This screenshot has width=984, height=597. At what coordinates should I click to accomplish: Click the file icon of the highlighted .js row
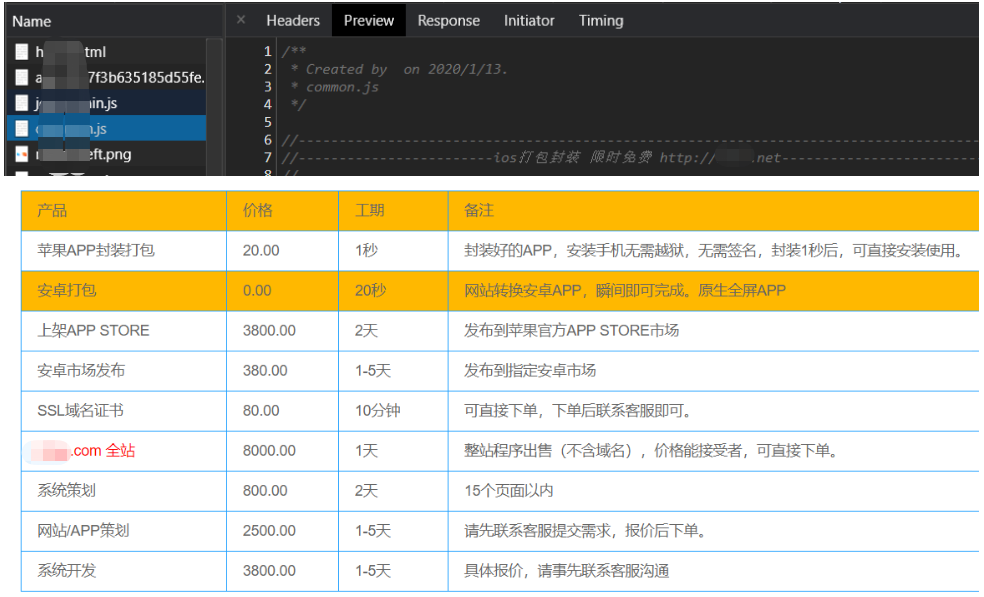point(22,129)
